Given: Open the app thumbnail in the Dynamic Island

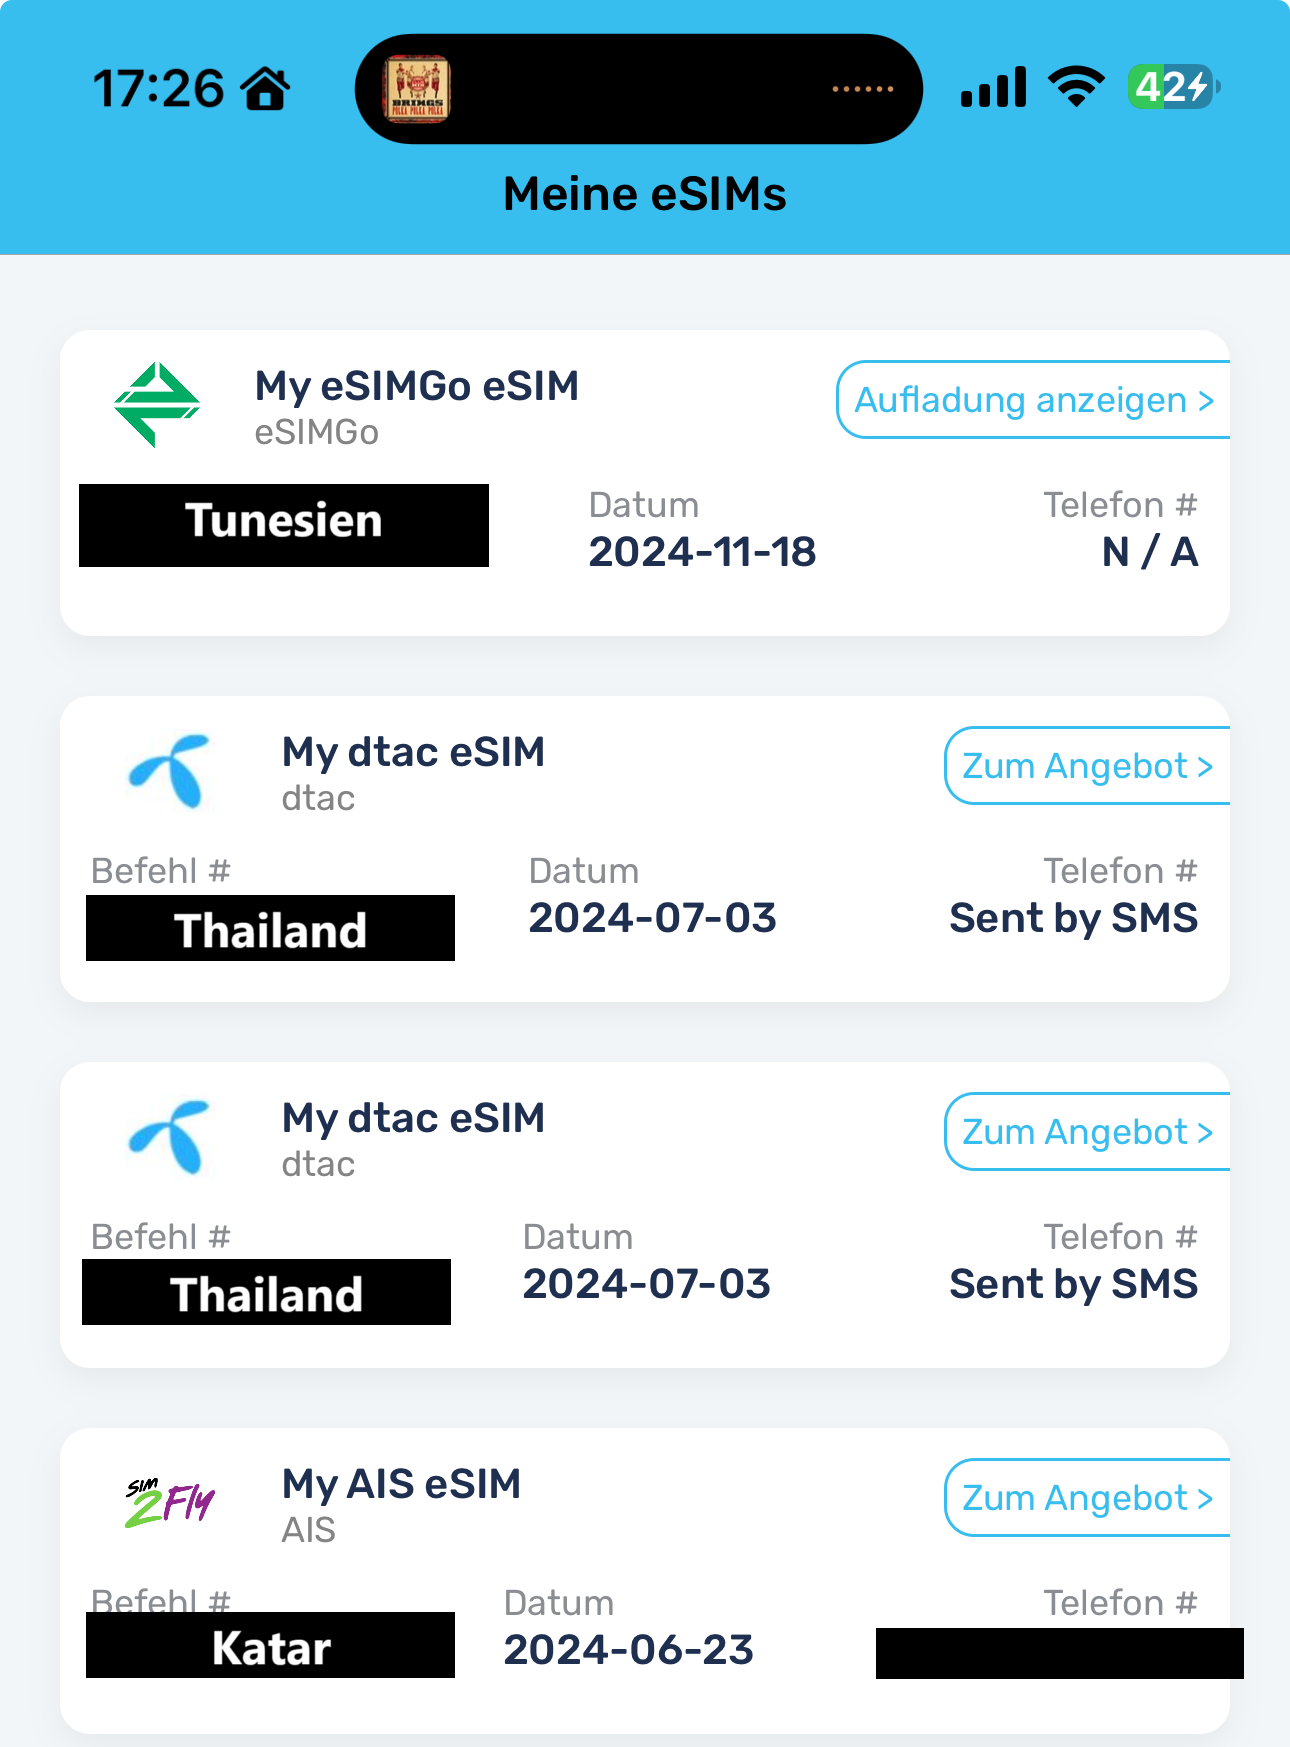Looking at the screenshot, I should (417, 89).
